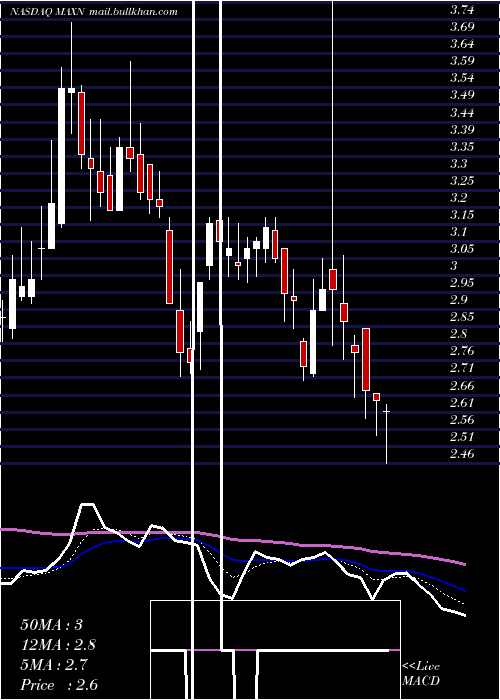The width and height of the screenshot is (500, 700).
Task: Click the 3.49 price axis label
Action: click(x=462, y=95)
